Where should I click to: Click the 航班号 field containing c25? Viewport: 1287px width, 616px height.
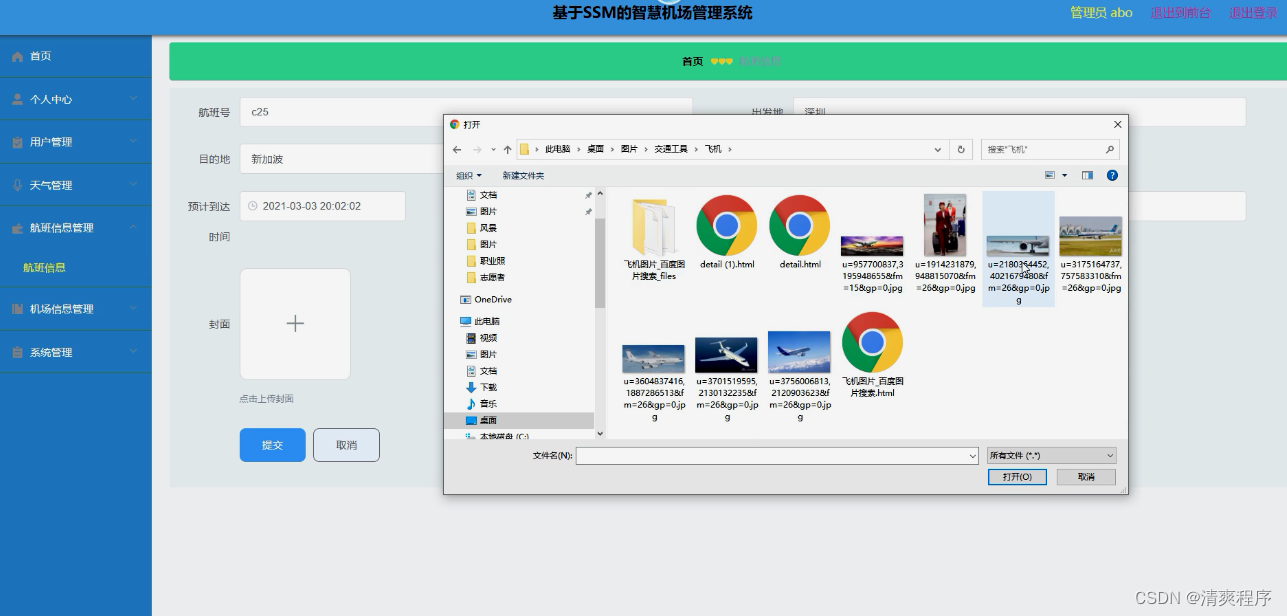tap(466, 112)
